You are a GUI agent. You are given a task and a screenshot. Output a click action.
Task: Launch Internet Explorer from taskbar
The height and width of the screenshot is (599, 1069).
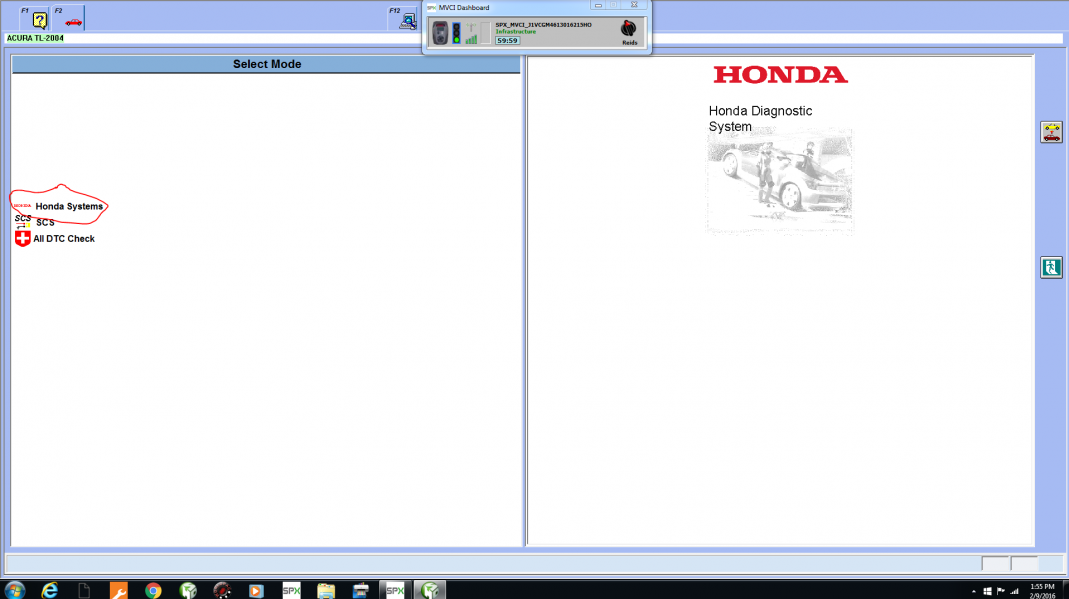pyautogui.click(x=49, y=590)
